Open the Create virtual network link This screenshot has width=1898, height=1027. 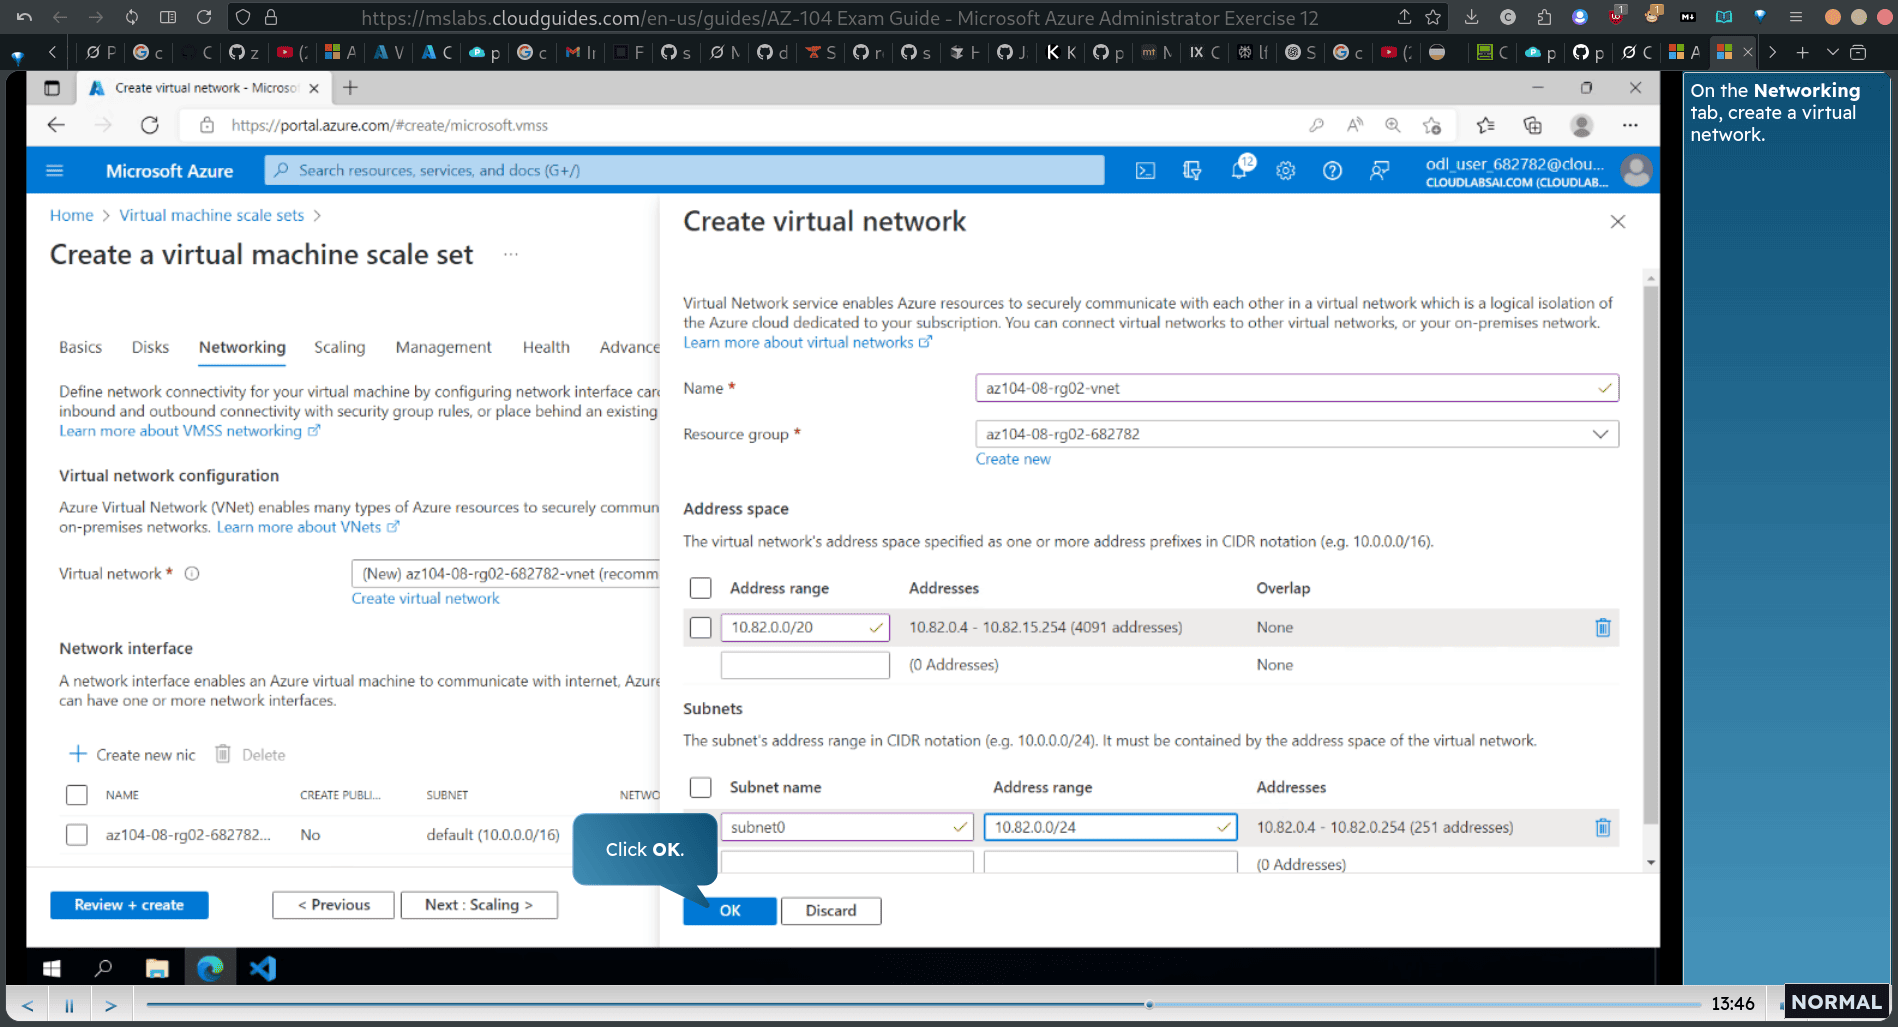425,598
